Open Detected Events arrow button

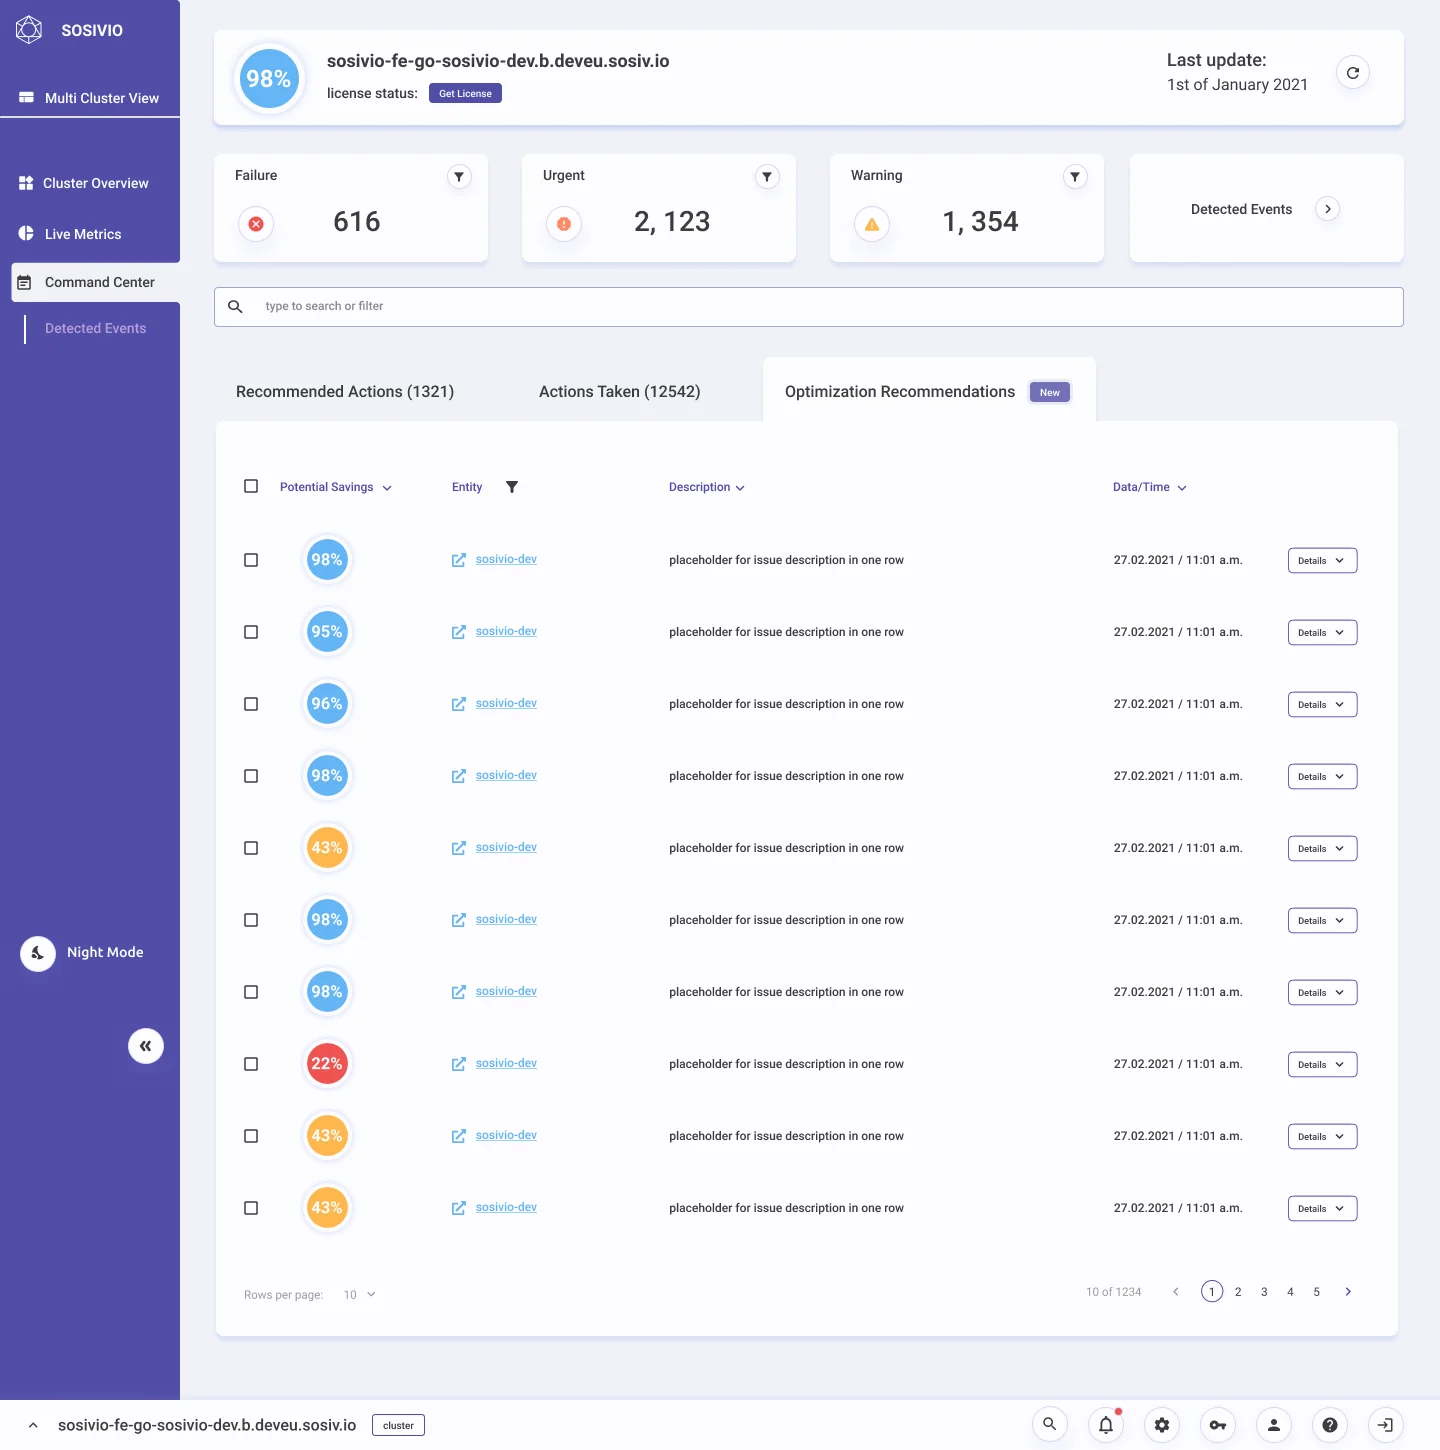(x=1328, y=209)
